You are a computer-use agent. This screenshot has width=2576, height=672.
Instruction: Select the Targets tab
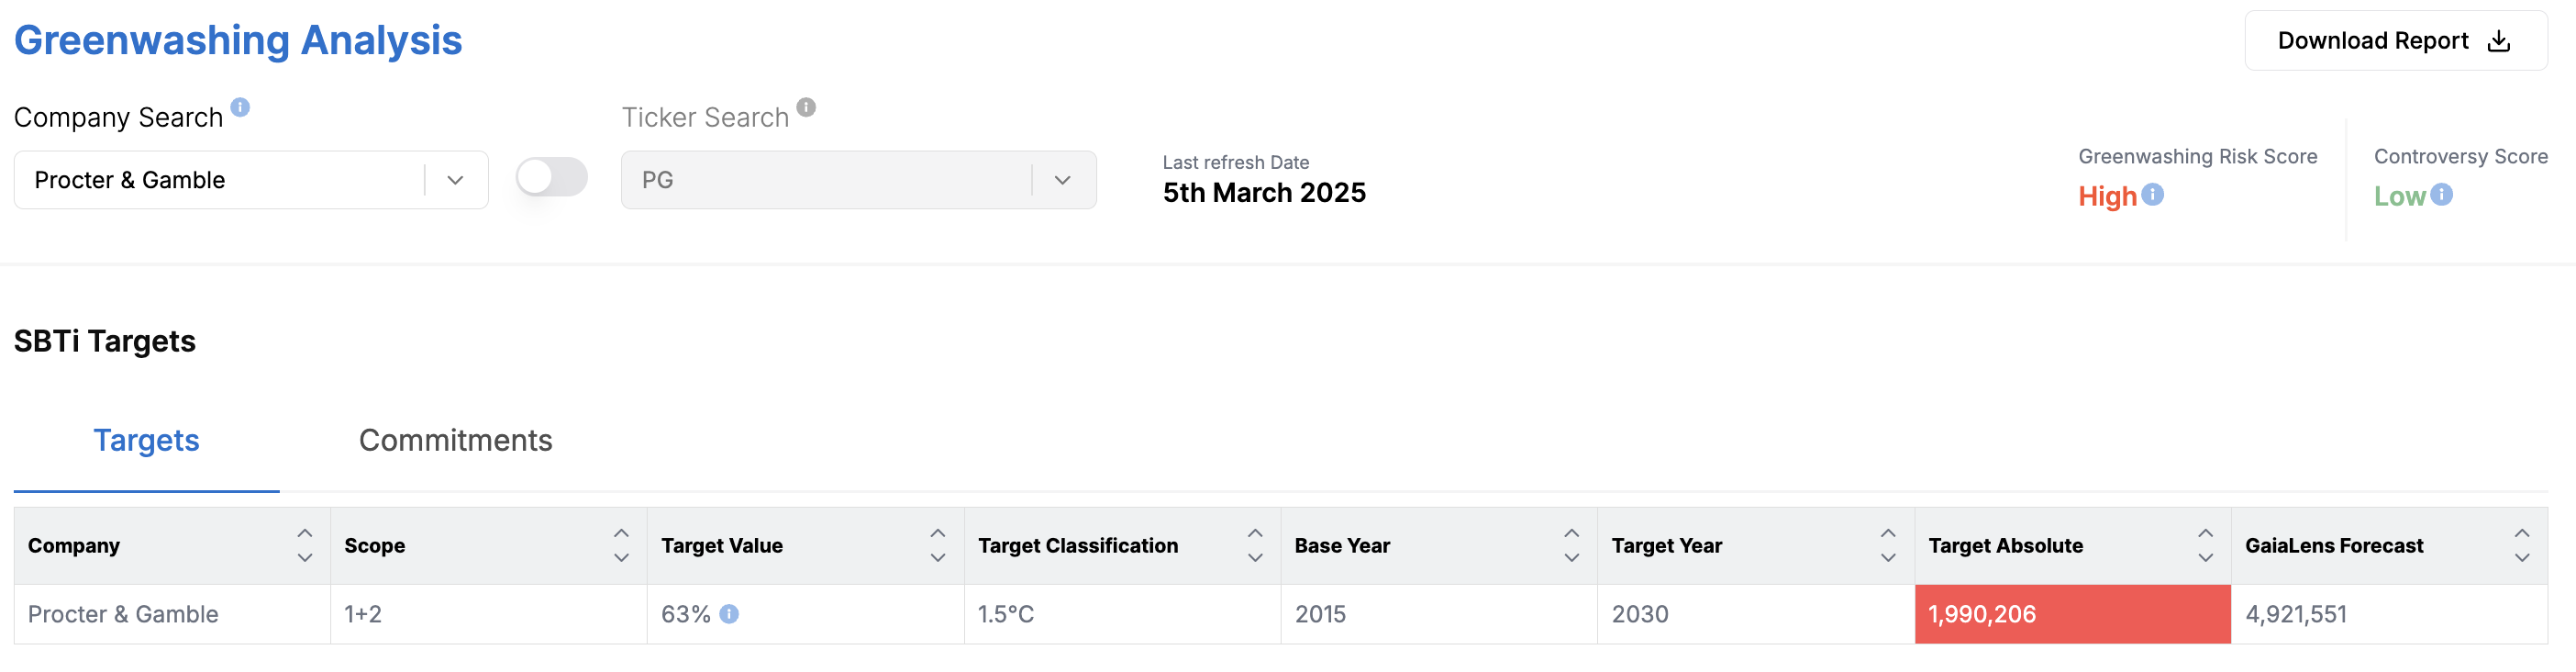point(147,441)
